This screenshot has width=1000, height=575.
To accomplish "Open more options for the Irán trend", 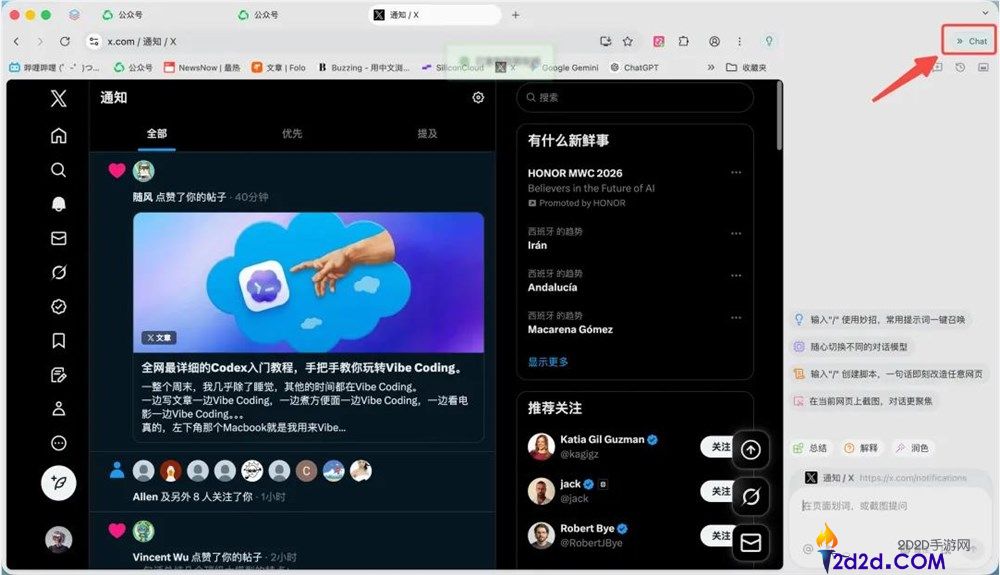I will pyautogui.click(x=736, y=233).
